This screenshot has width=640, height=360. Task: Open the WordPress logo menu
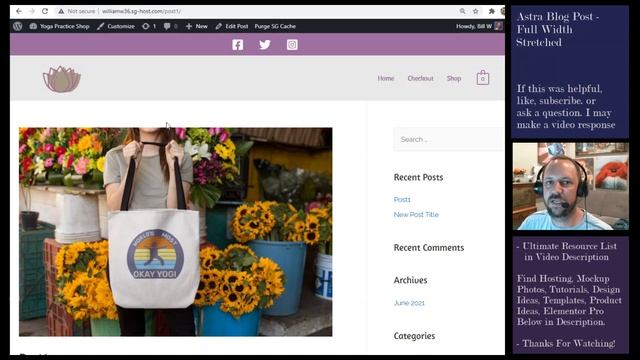[17, 26]
